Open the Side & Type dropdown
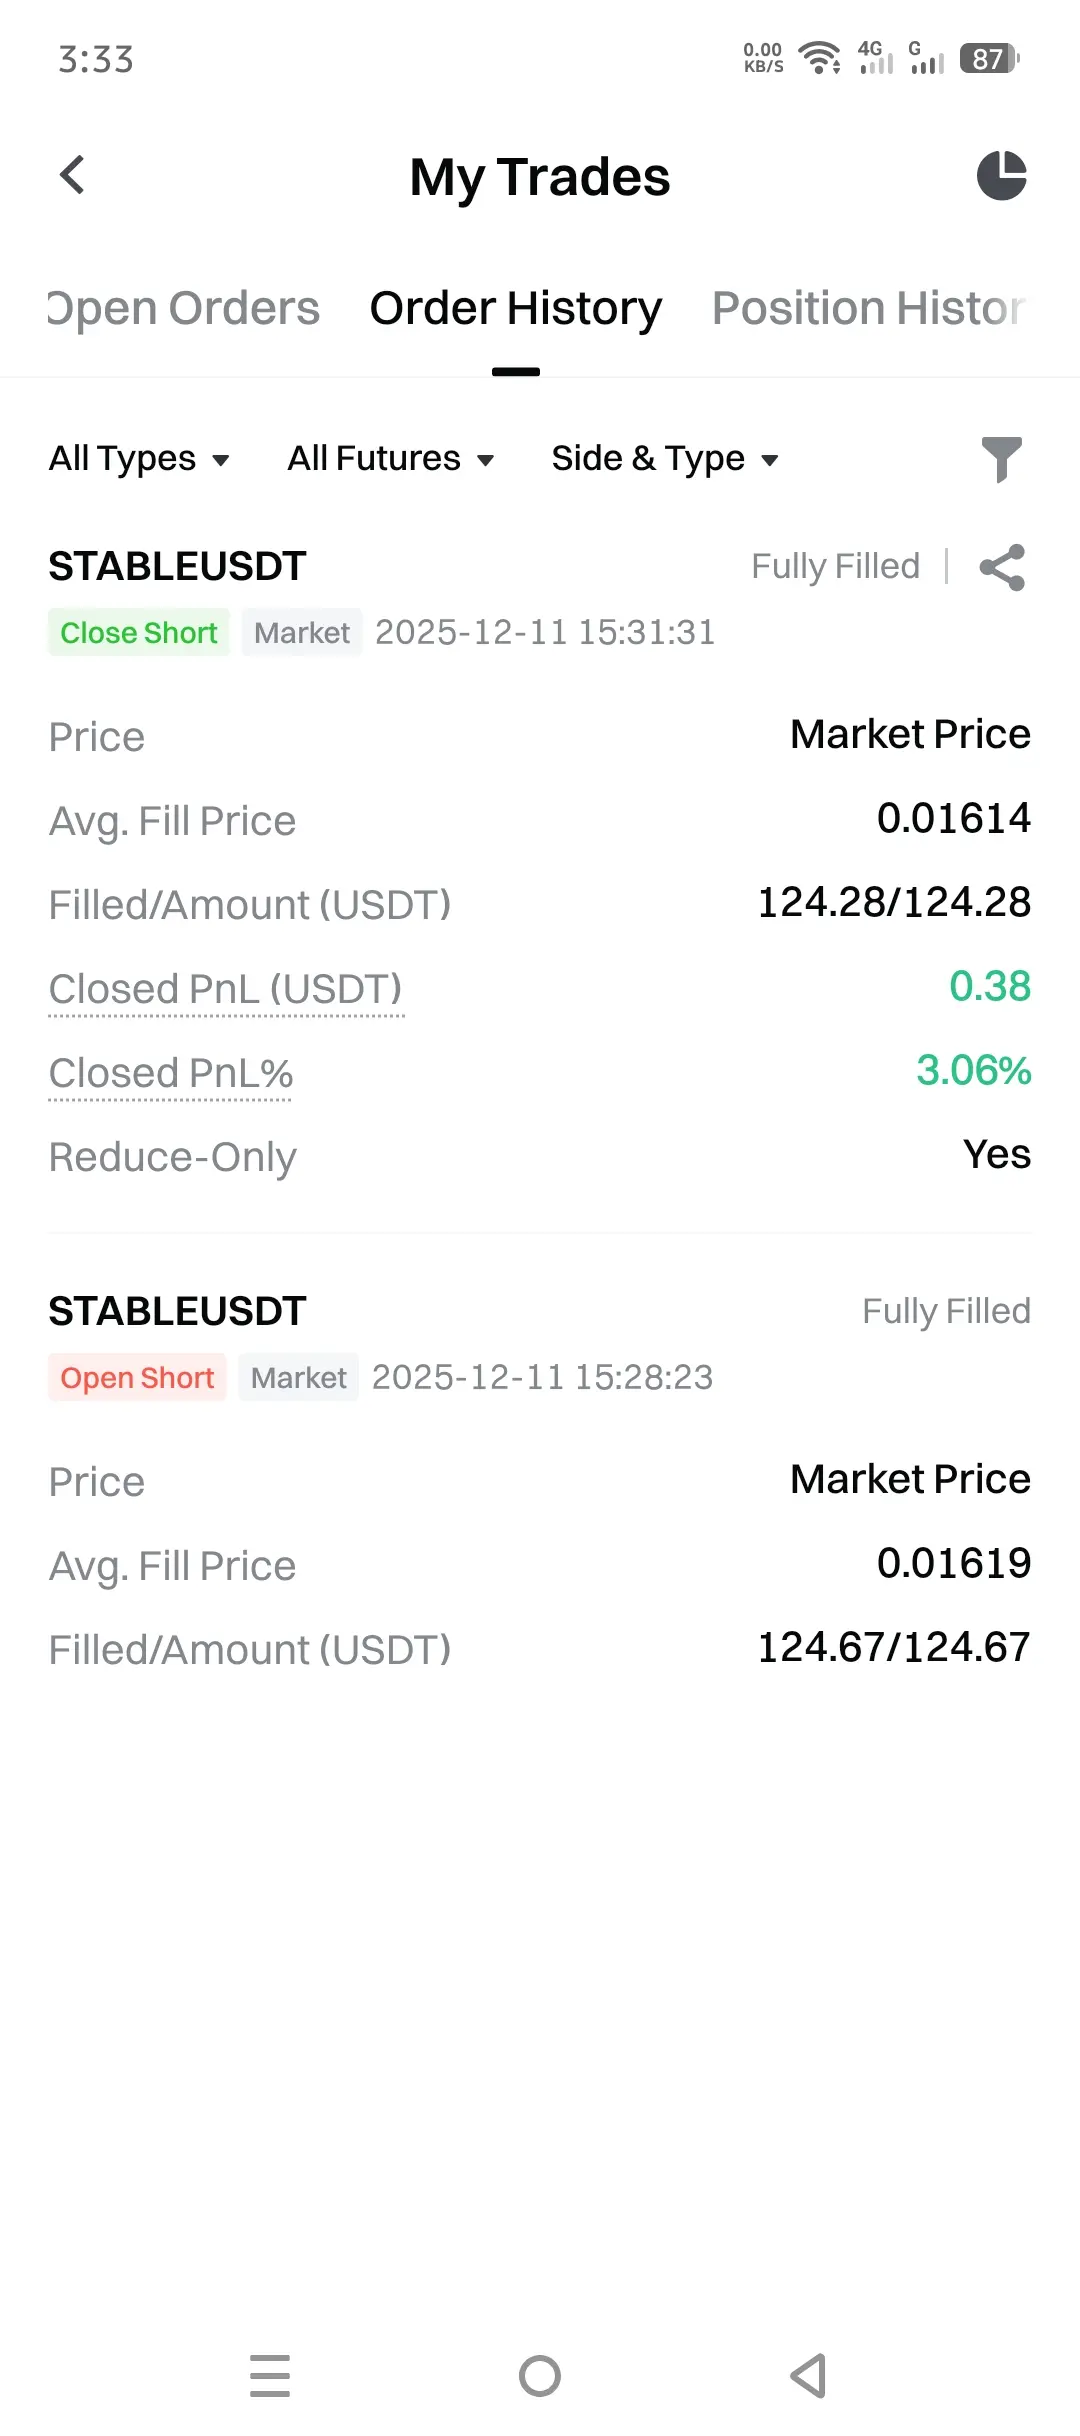This screenshot has width=1080, height=2436. coord(664,459)
